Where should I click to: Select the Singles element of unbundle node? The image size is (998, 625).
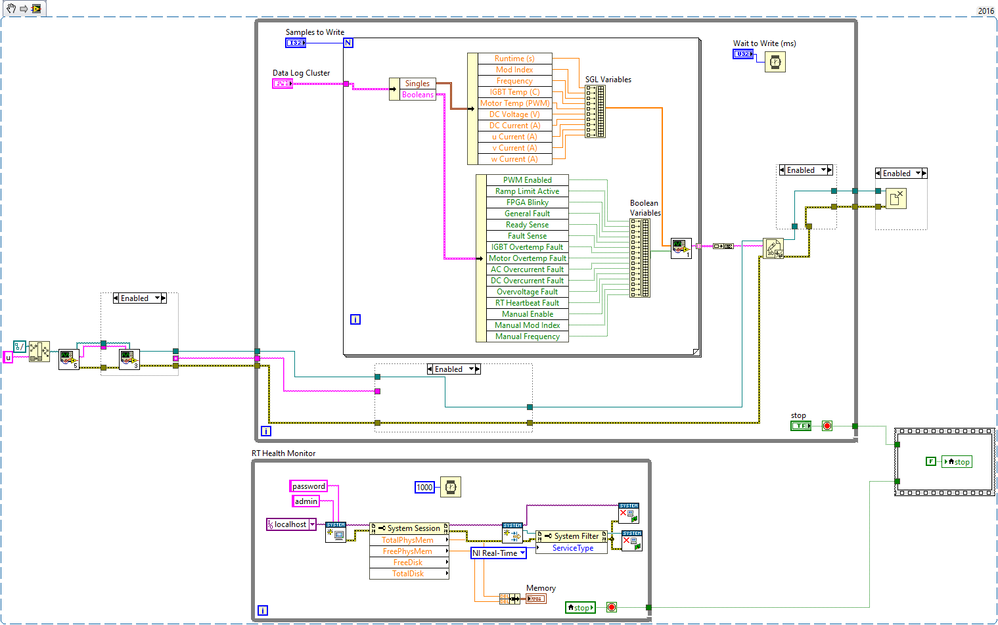(x=418, y=83)
